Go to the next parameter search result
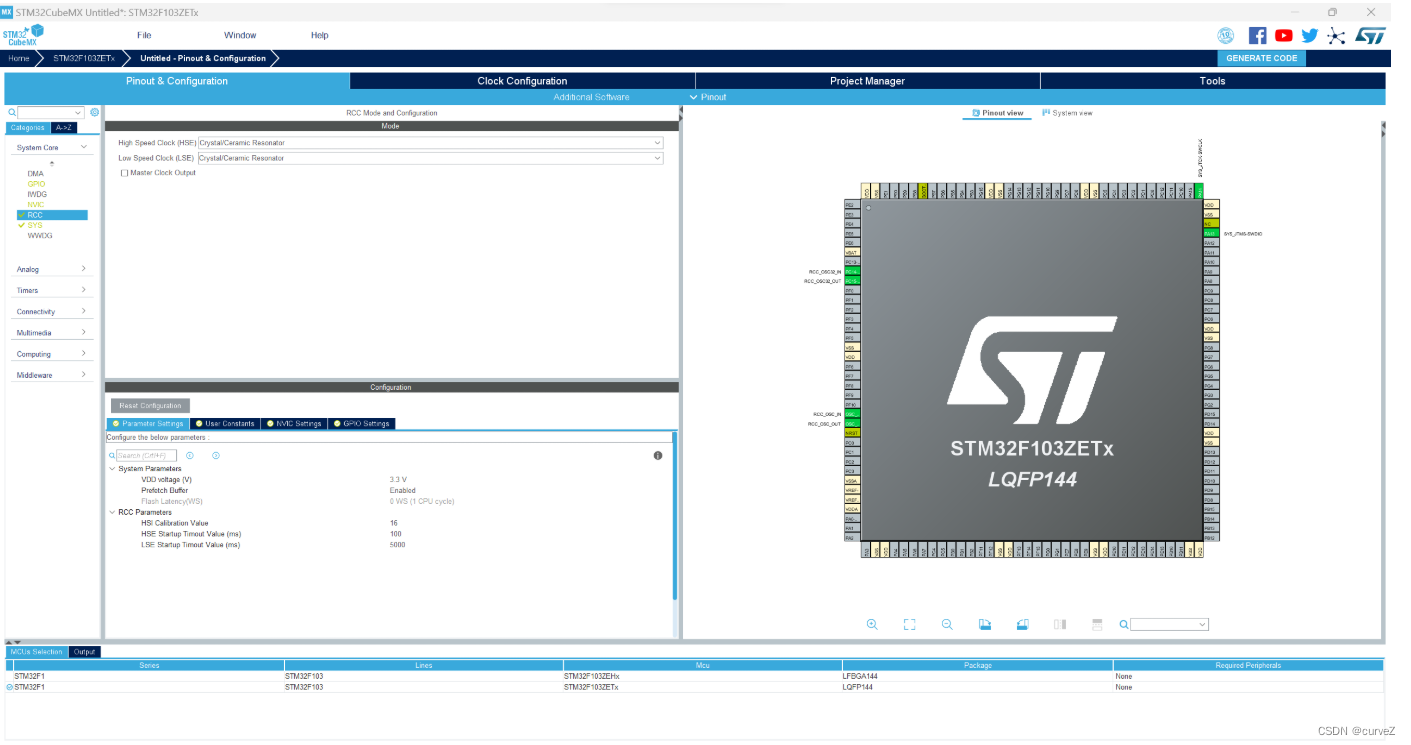 click(x=215, y=456)
